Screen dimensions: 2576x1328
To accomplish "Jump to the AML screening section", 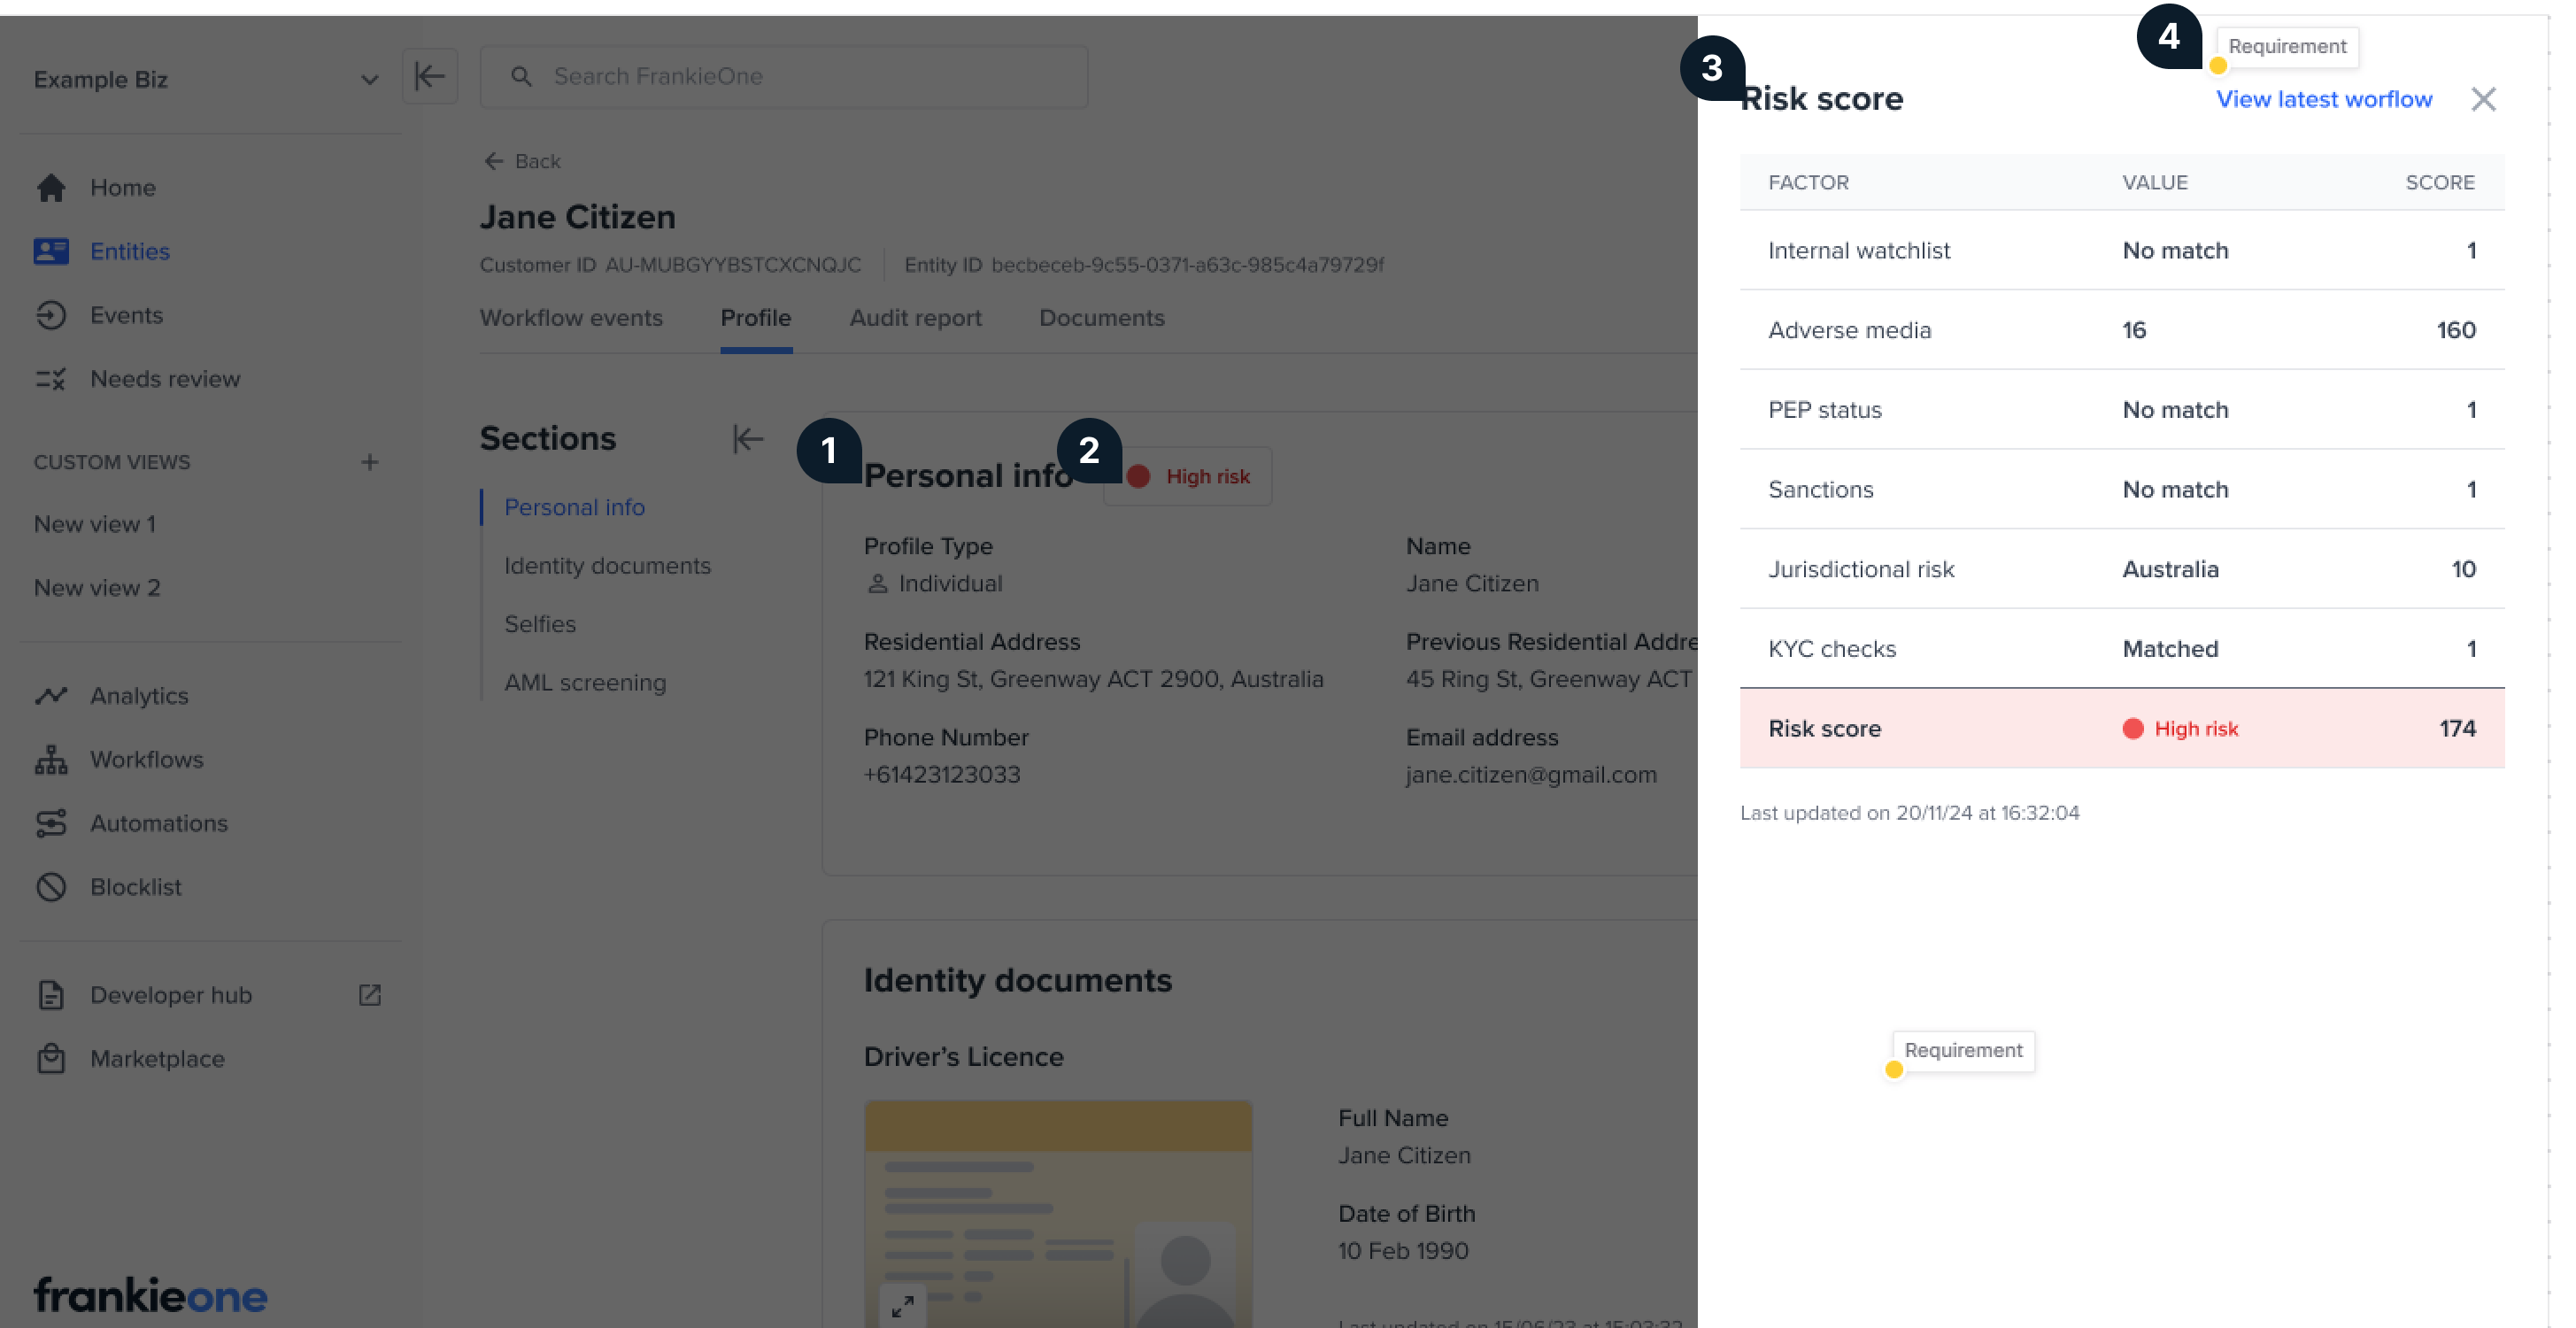I will (585, 683).
